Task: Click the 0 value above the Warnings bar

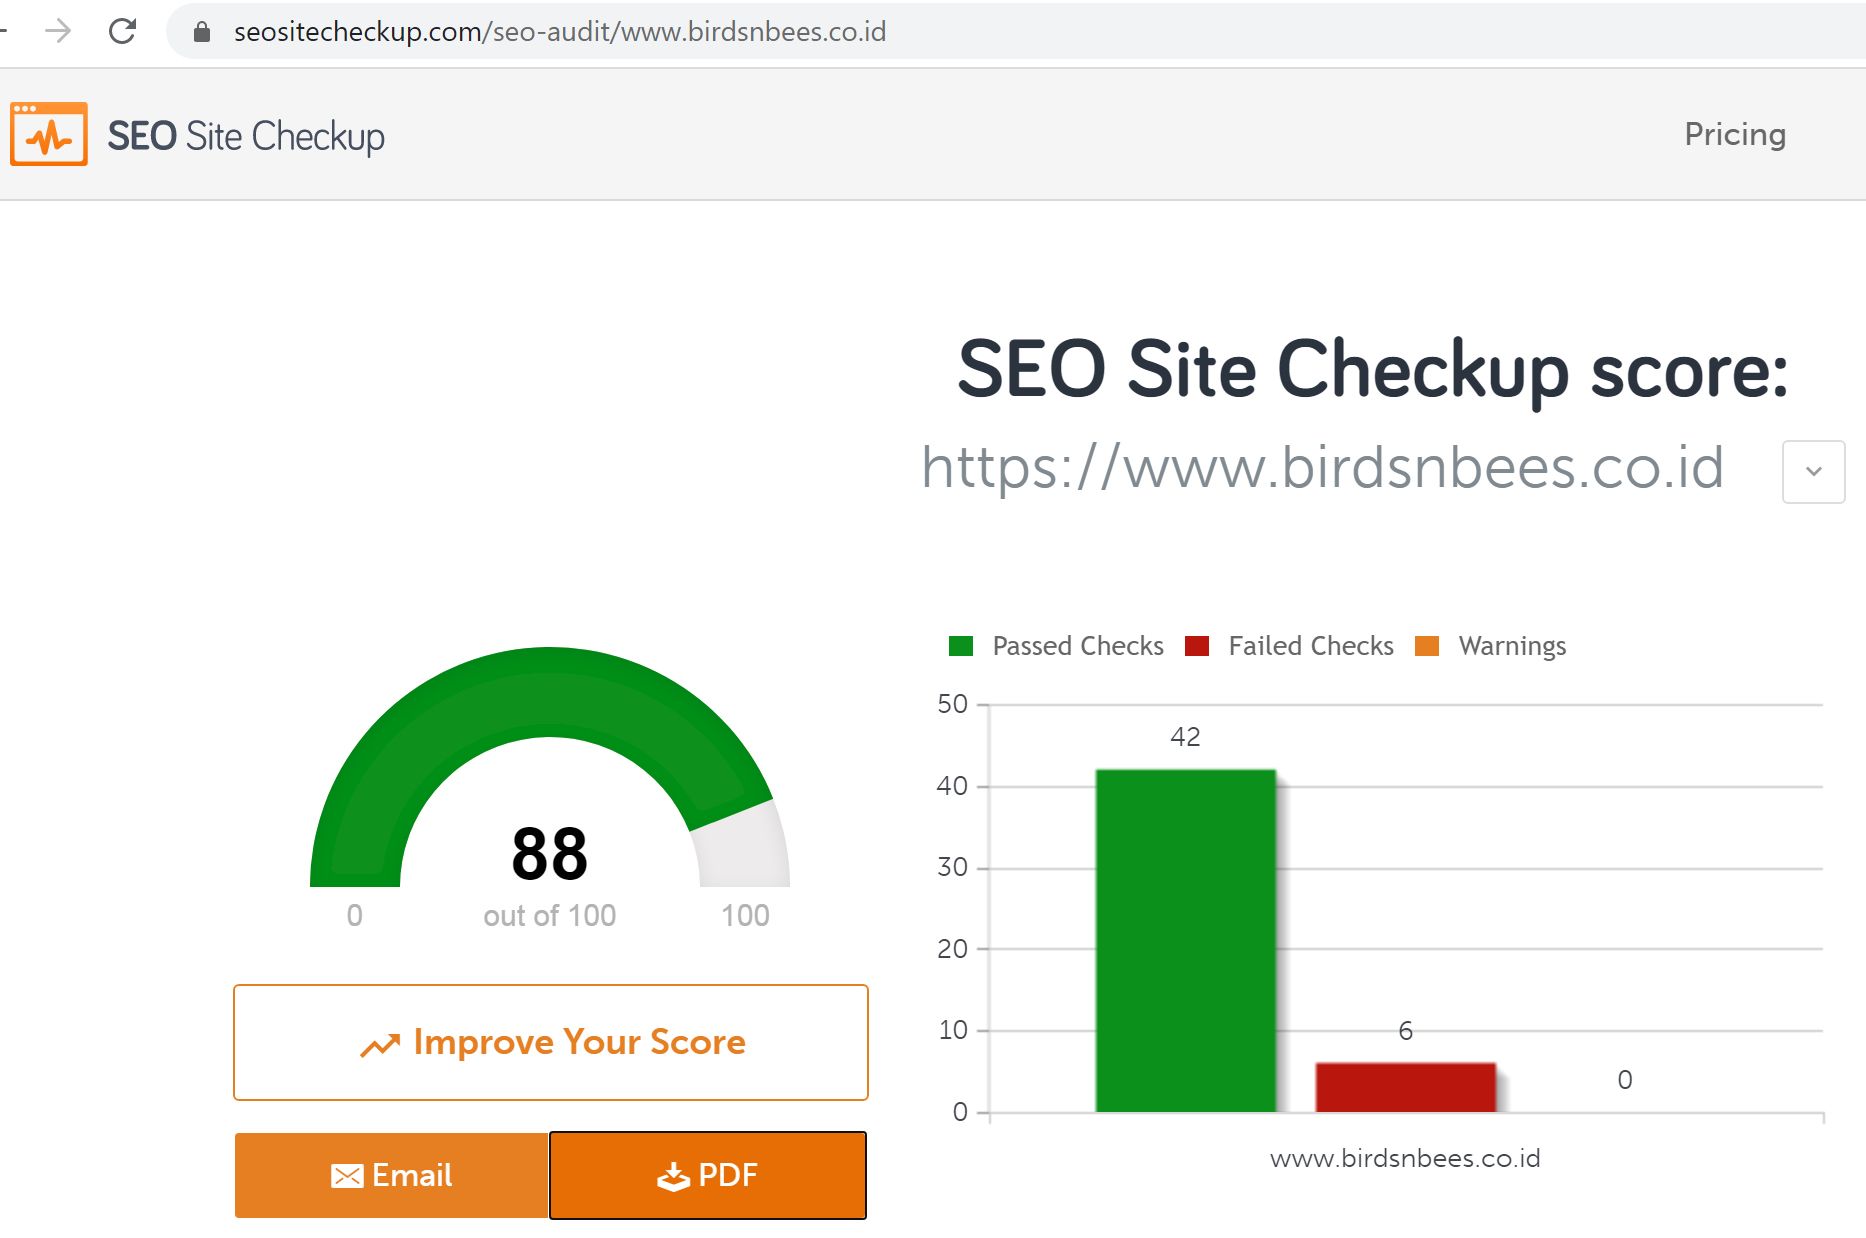Action: (1625, 1080)
